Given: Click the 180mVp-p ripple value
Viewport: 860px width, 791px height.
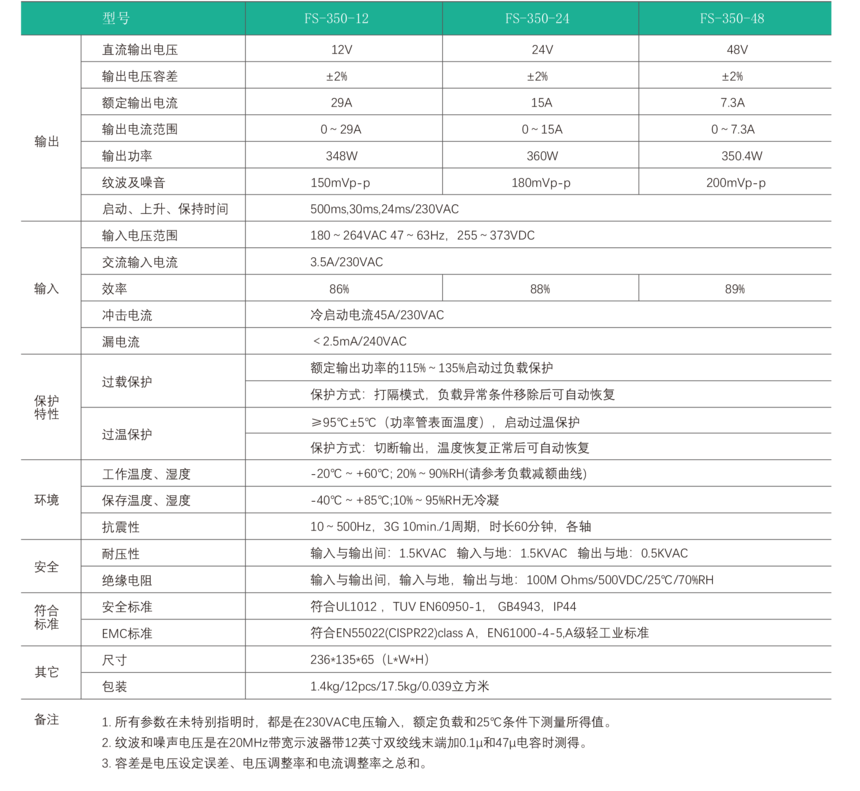Looking at the screenshot, I should pos(541,183).
